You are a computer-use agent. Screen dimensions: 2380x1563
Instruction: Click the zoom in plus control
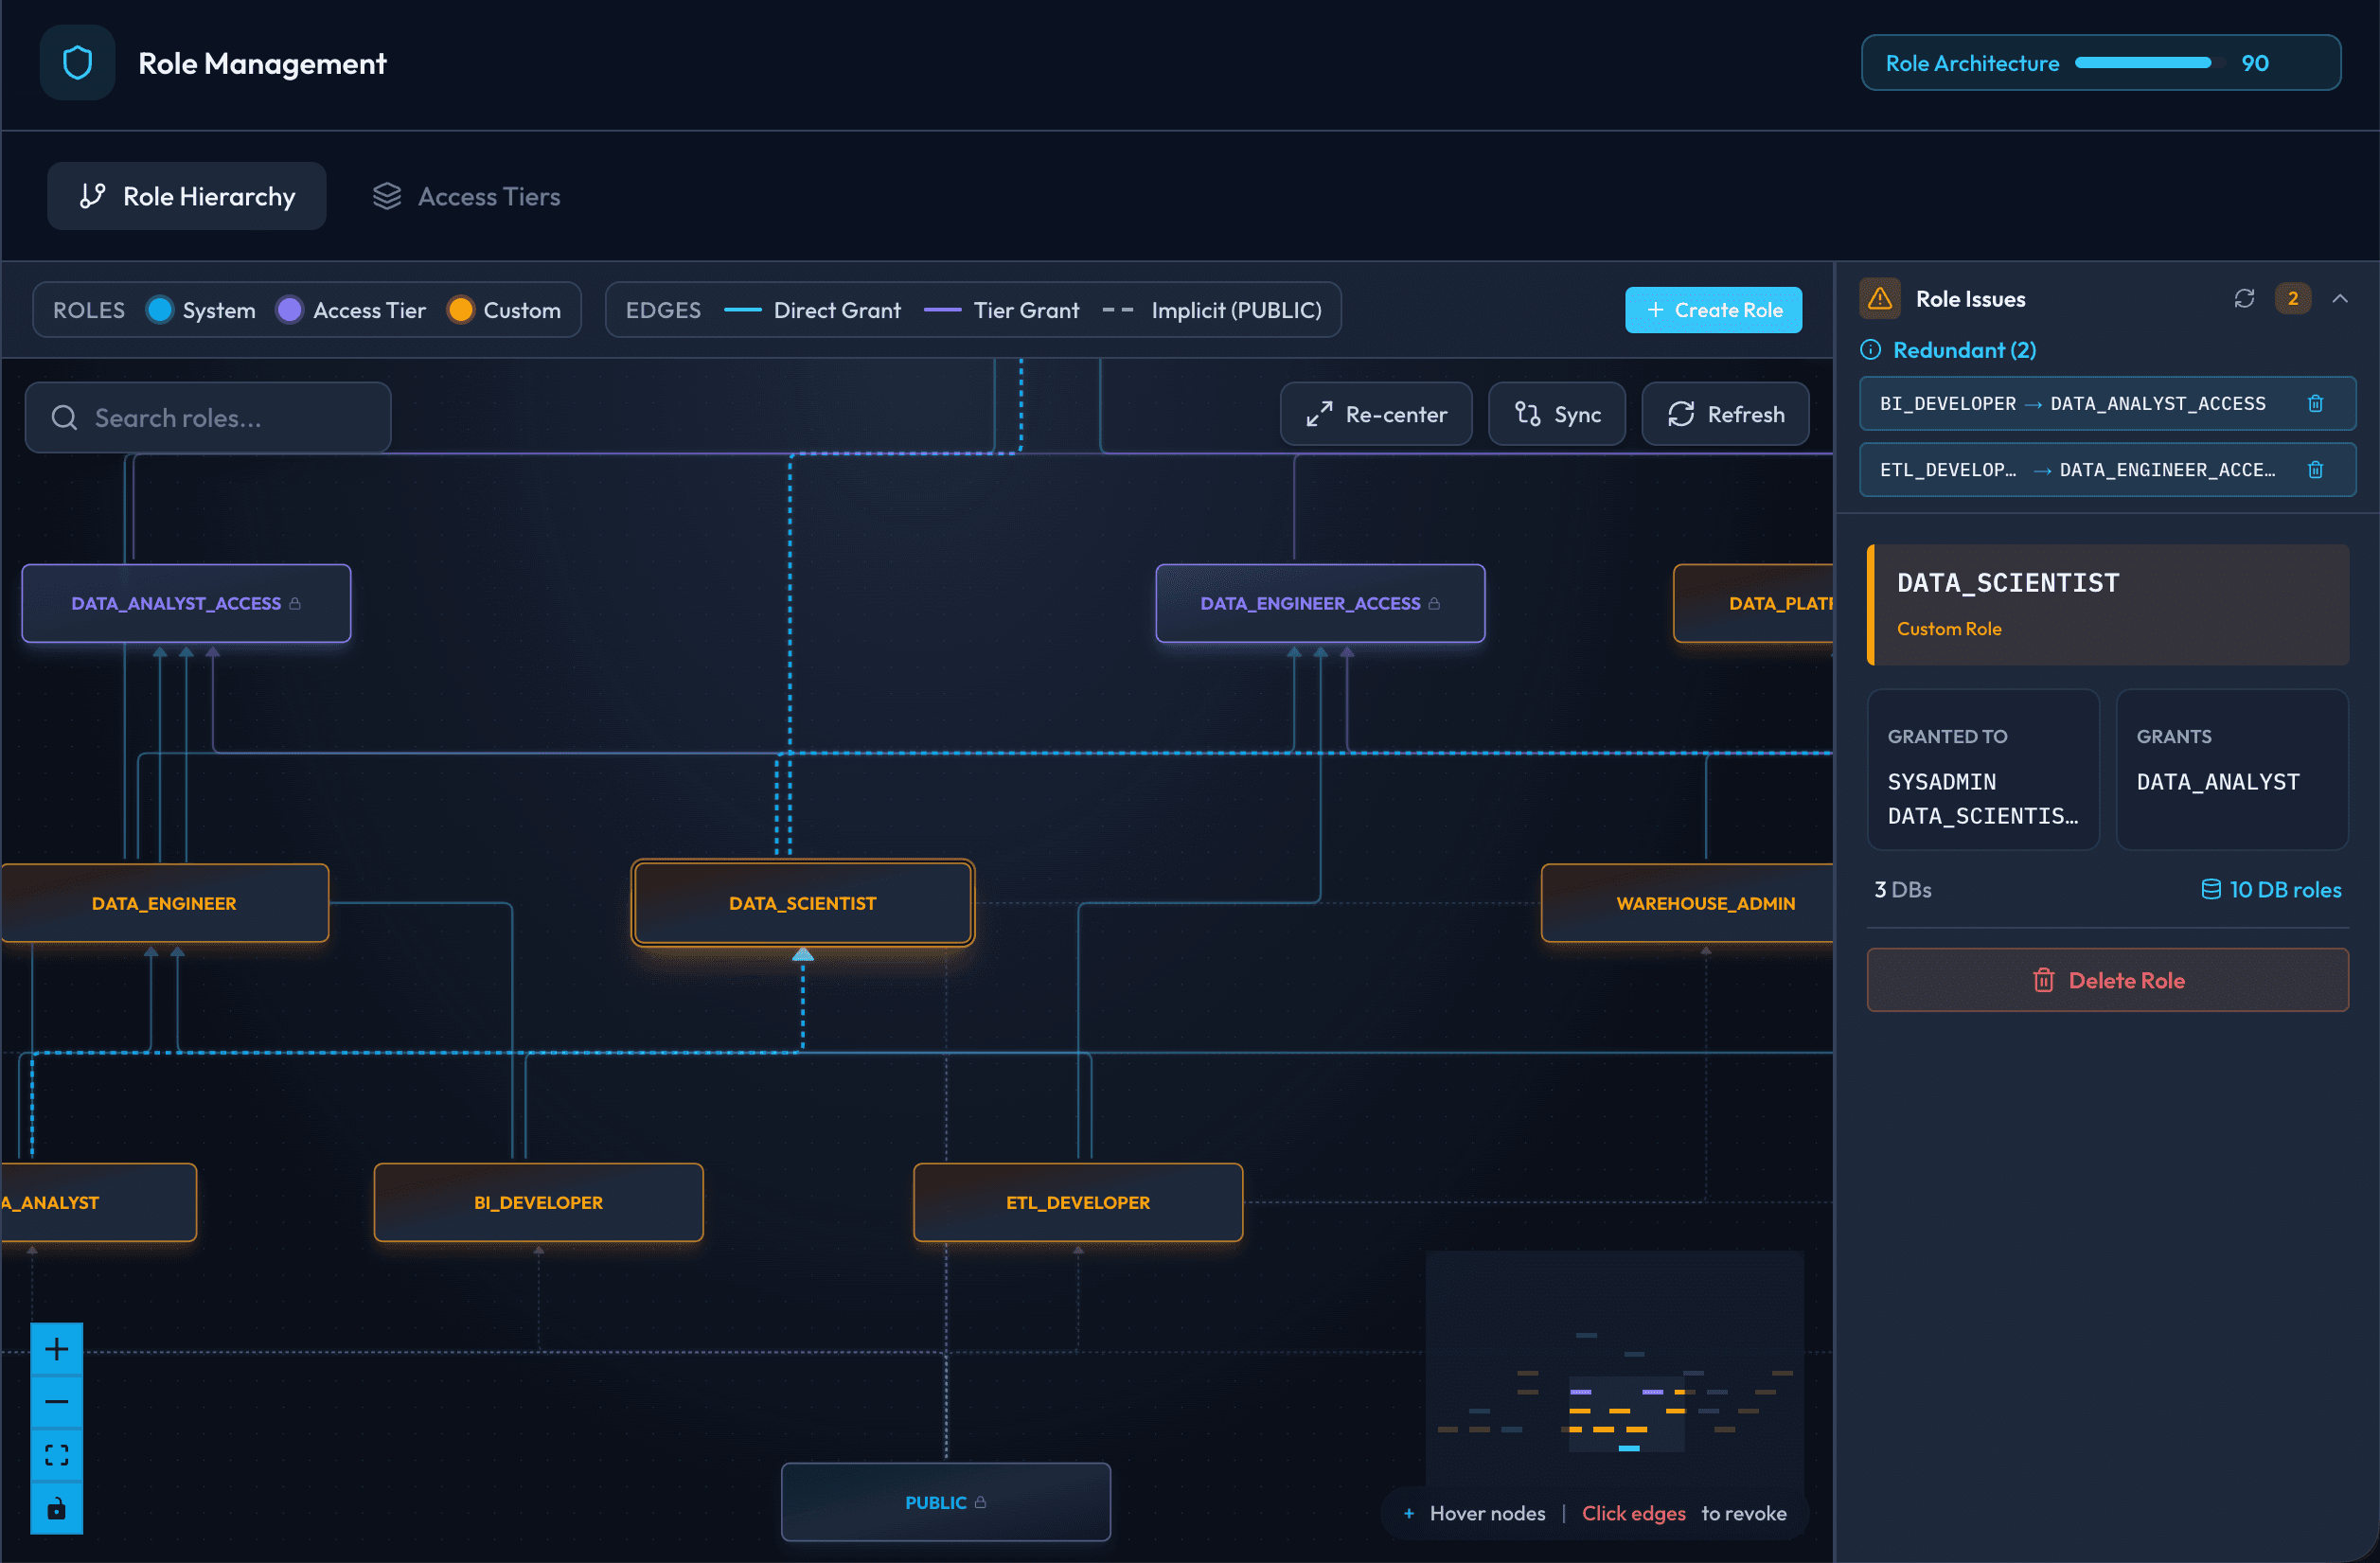(57, 1349)
